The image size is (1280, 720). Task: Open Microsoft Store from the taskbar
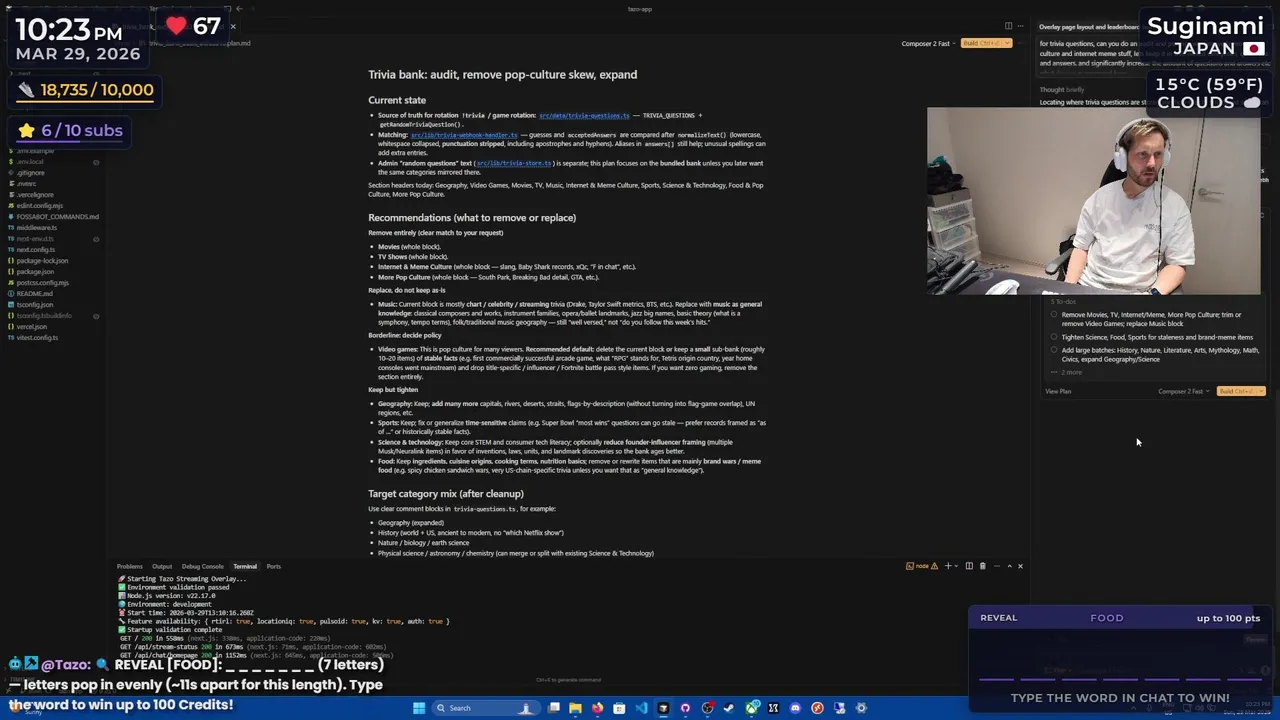[619, 708]
